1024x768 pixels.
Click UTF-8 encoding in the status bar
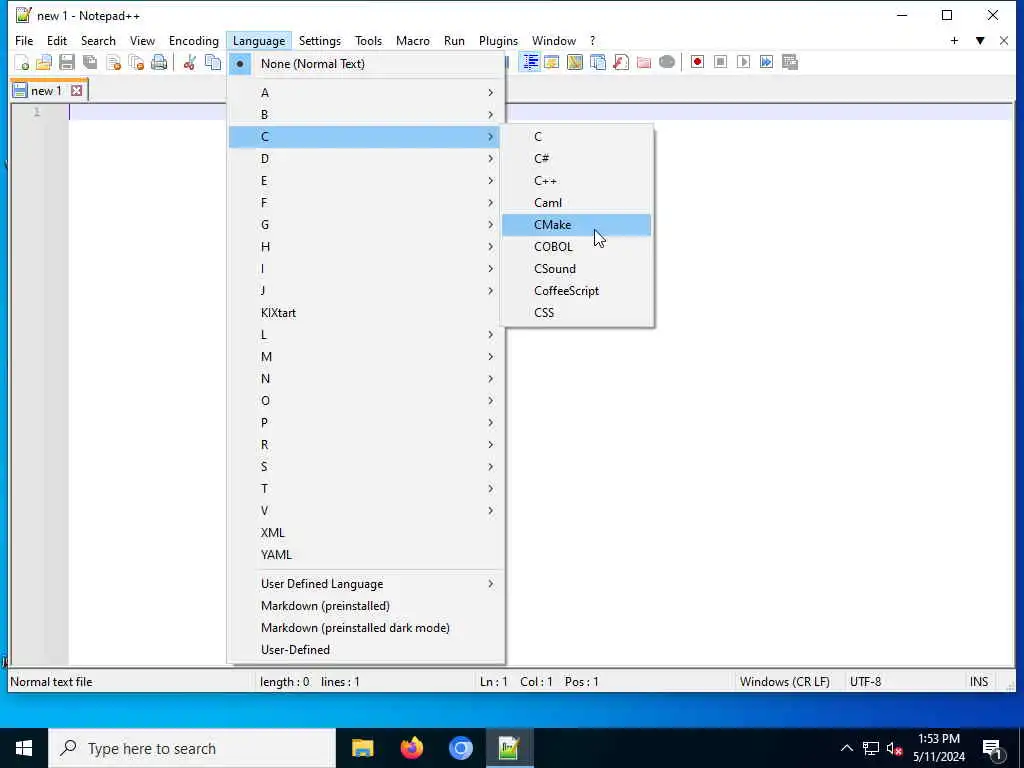[865, 682]
